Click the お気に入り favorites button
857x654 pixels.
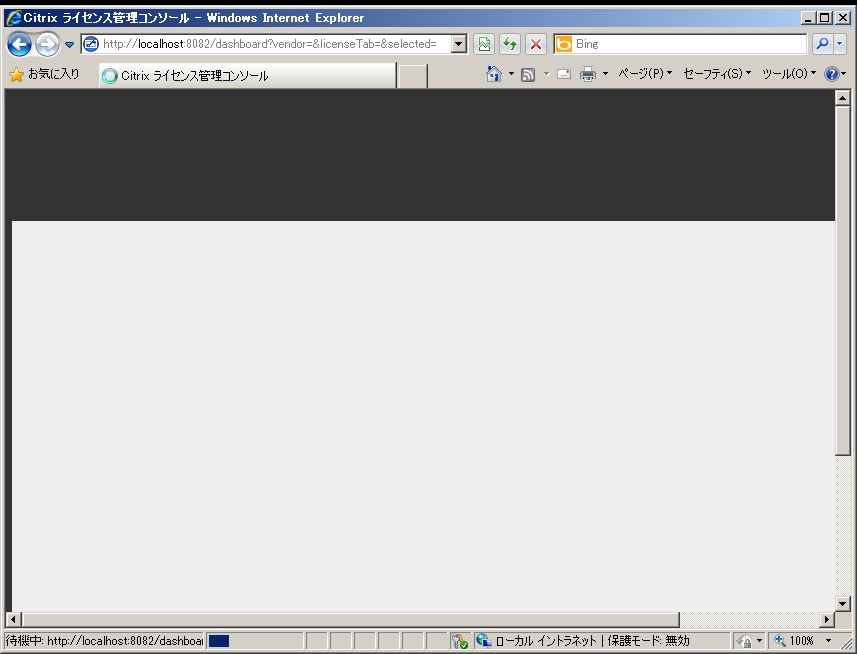[x=44, y=75]
